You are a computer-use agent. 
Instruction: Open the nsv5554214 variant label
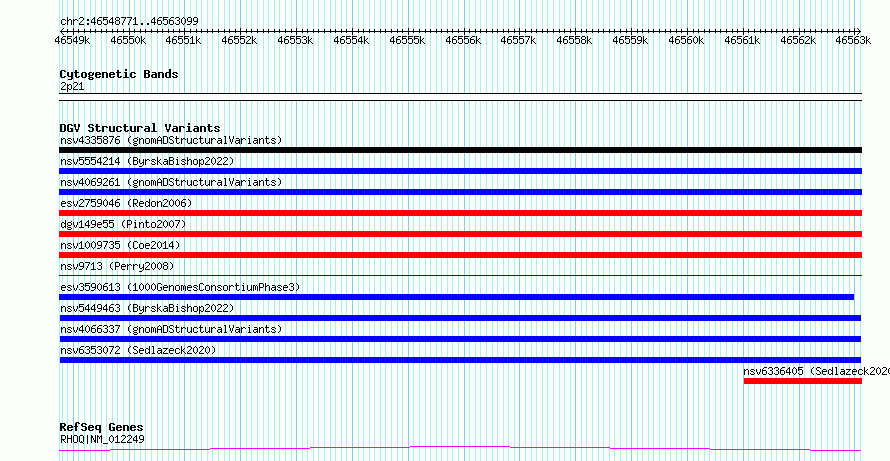[147, 161]
